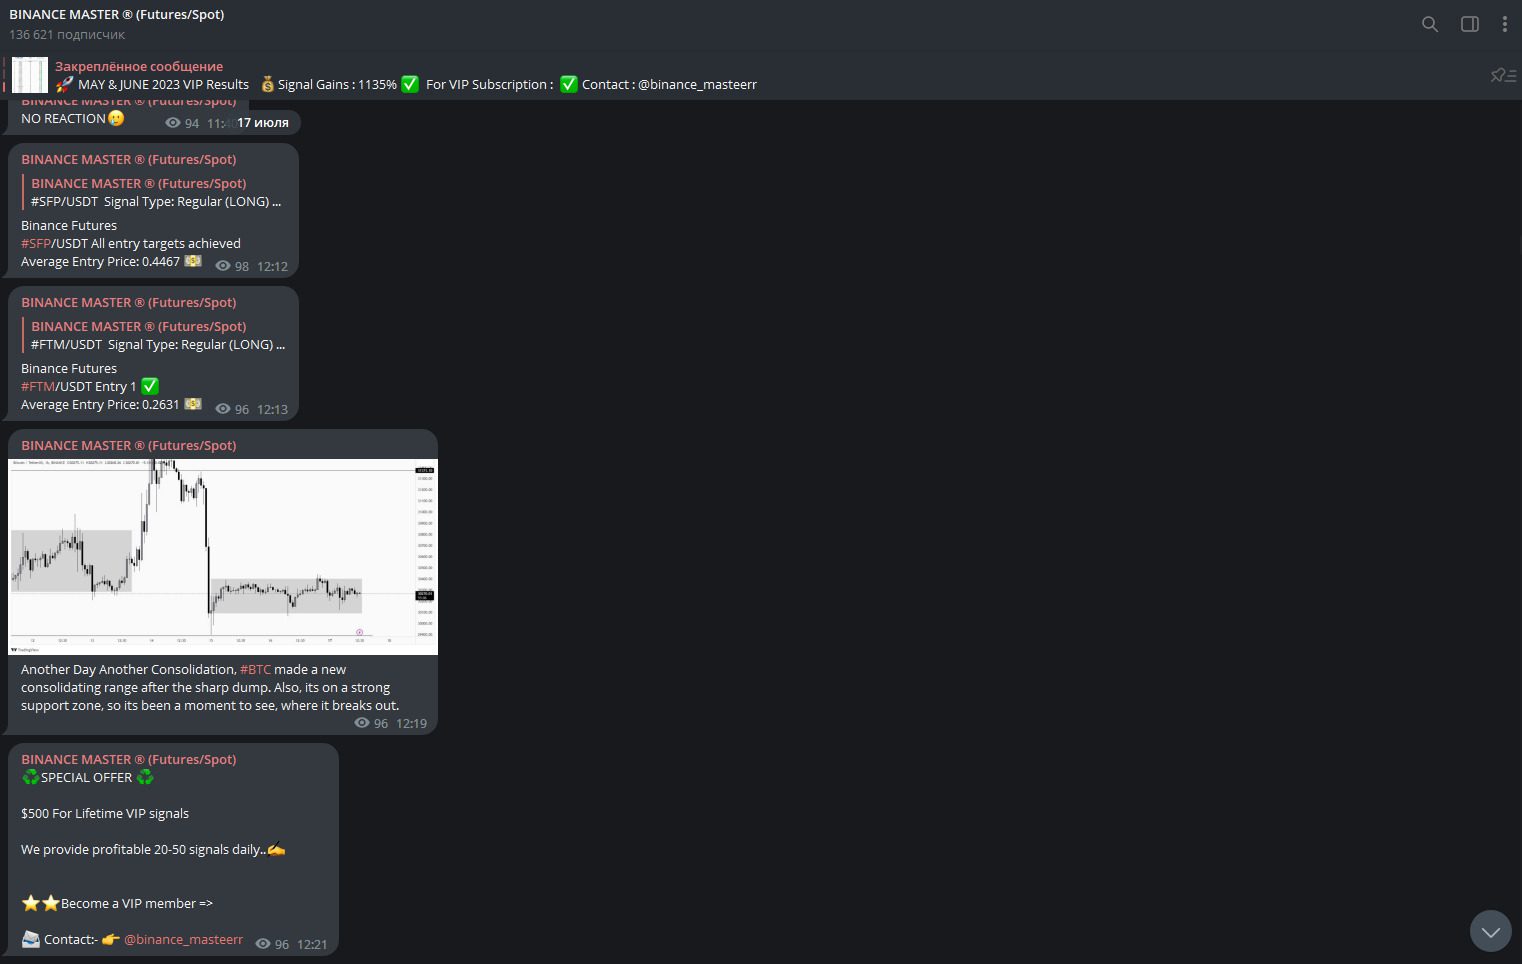Click sender name on SPECIAL OFFER message
This screenshot has width=1522, height=964.
(x=129, y=760)
